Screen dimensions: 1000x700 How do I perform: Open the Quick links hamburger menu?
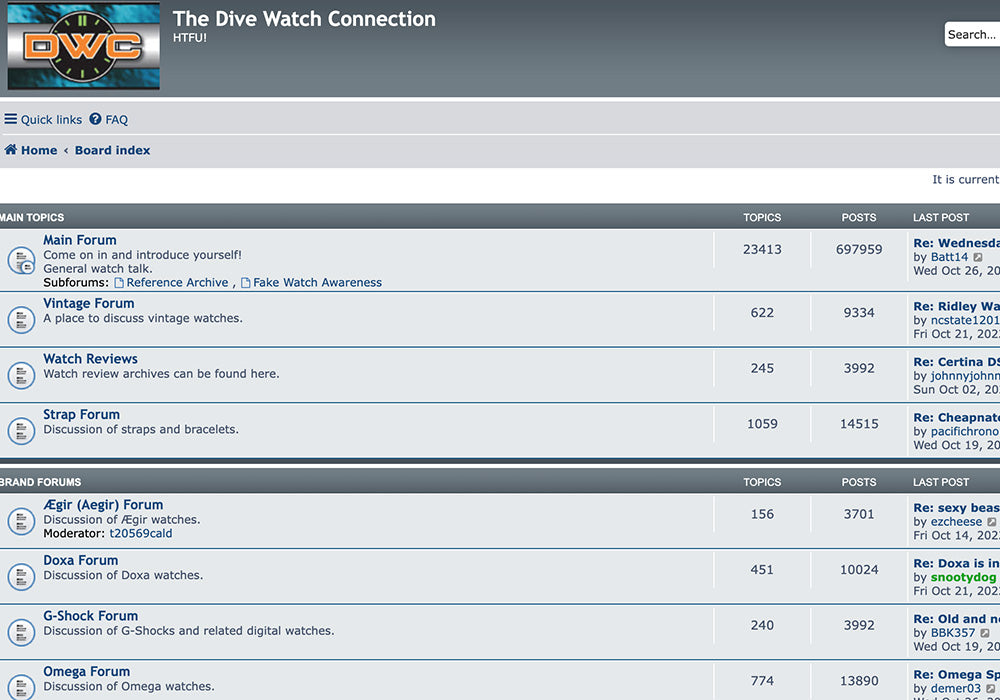click(x=43, y=119)
